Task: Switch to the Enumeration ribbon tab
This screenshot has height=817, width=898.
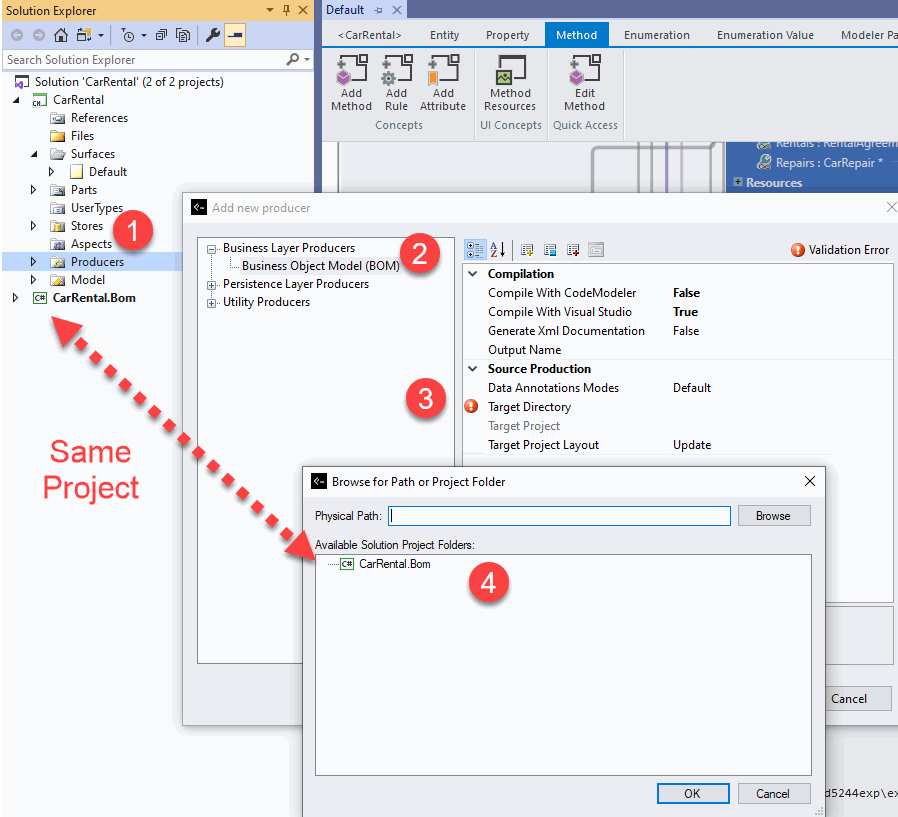Action: click(656, 35)
